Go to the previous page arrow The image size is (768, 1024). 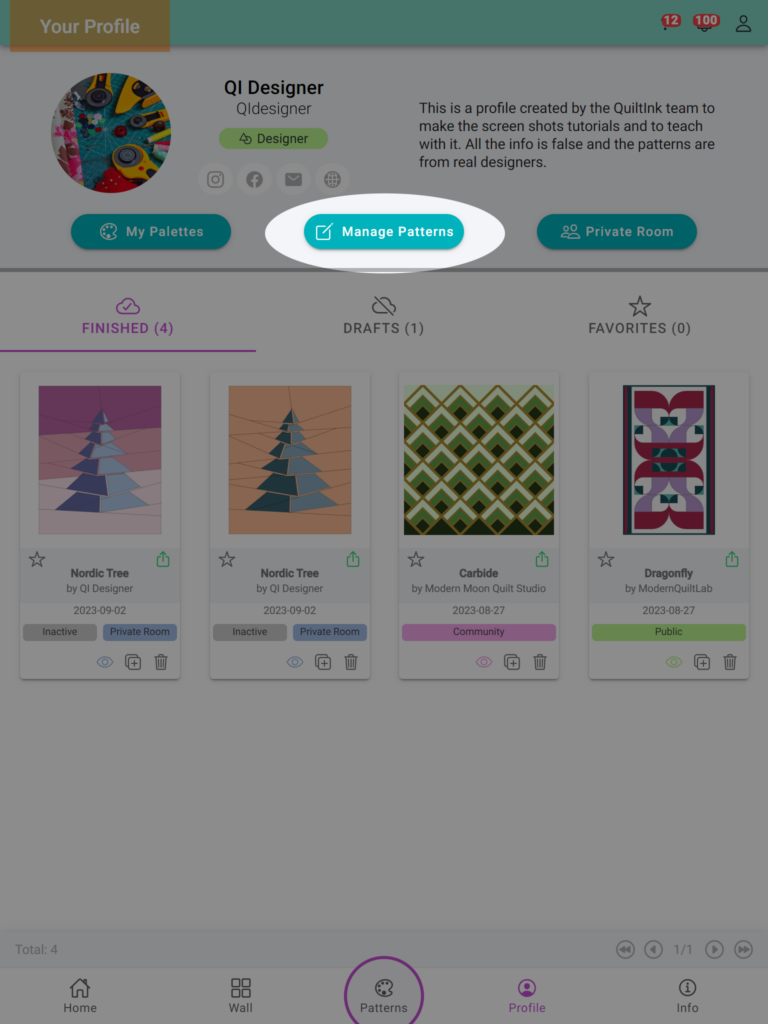653,950
